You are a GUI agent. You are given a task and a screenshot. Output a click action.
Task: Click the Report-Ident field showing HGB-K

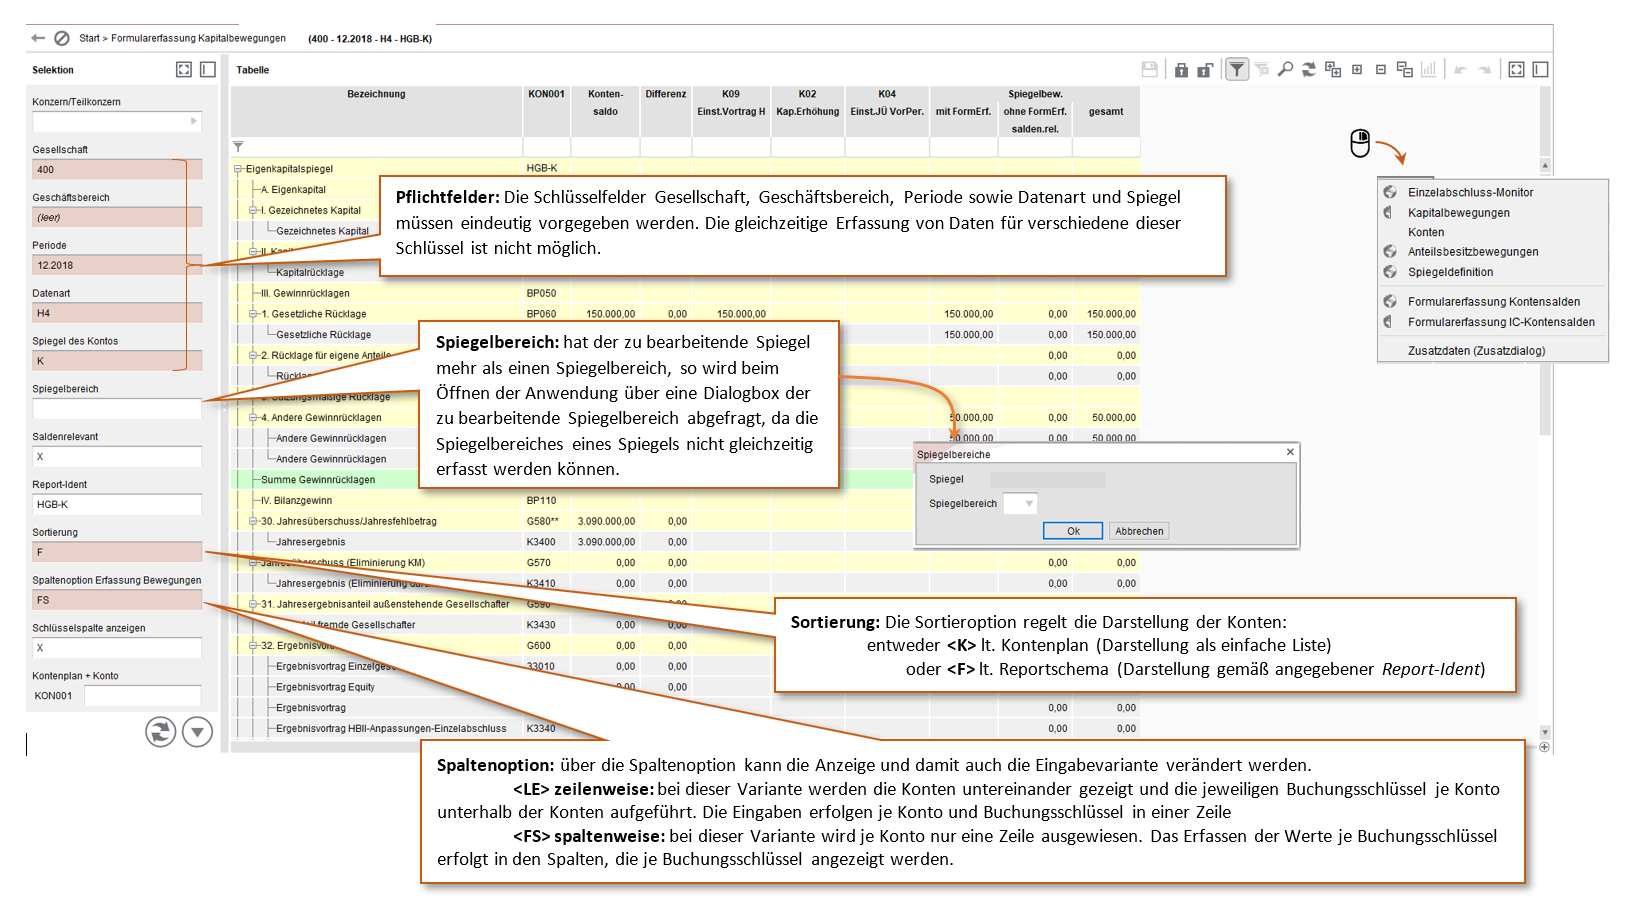coord(117,504)
